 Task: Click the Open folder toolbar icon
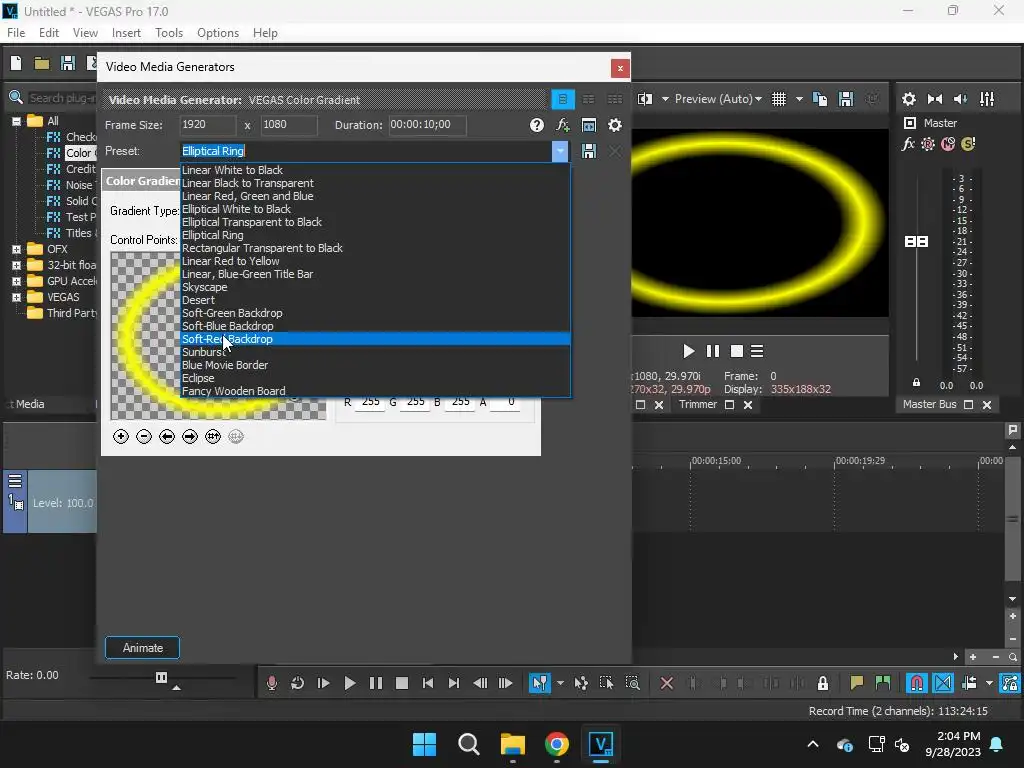pos(42,63)
